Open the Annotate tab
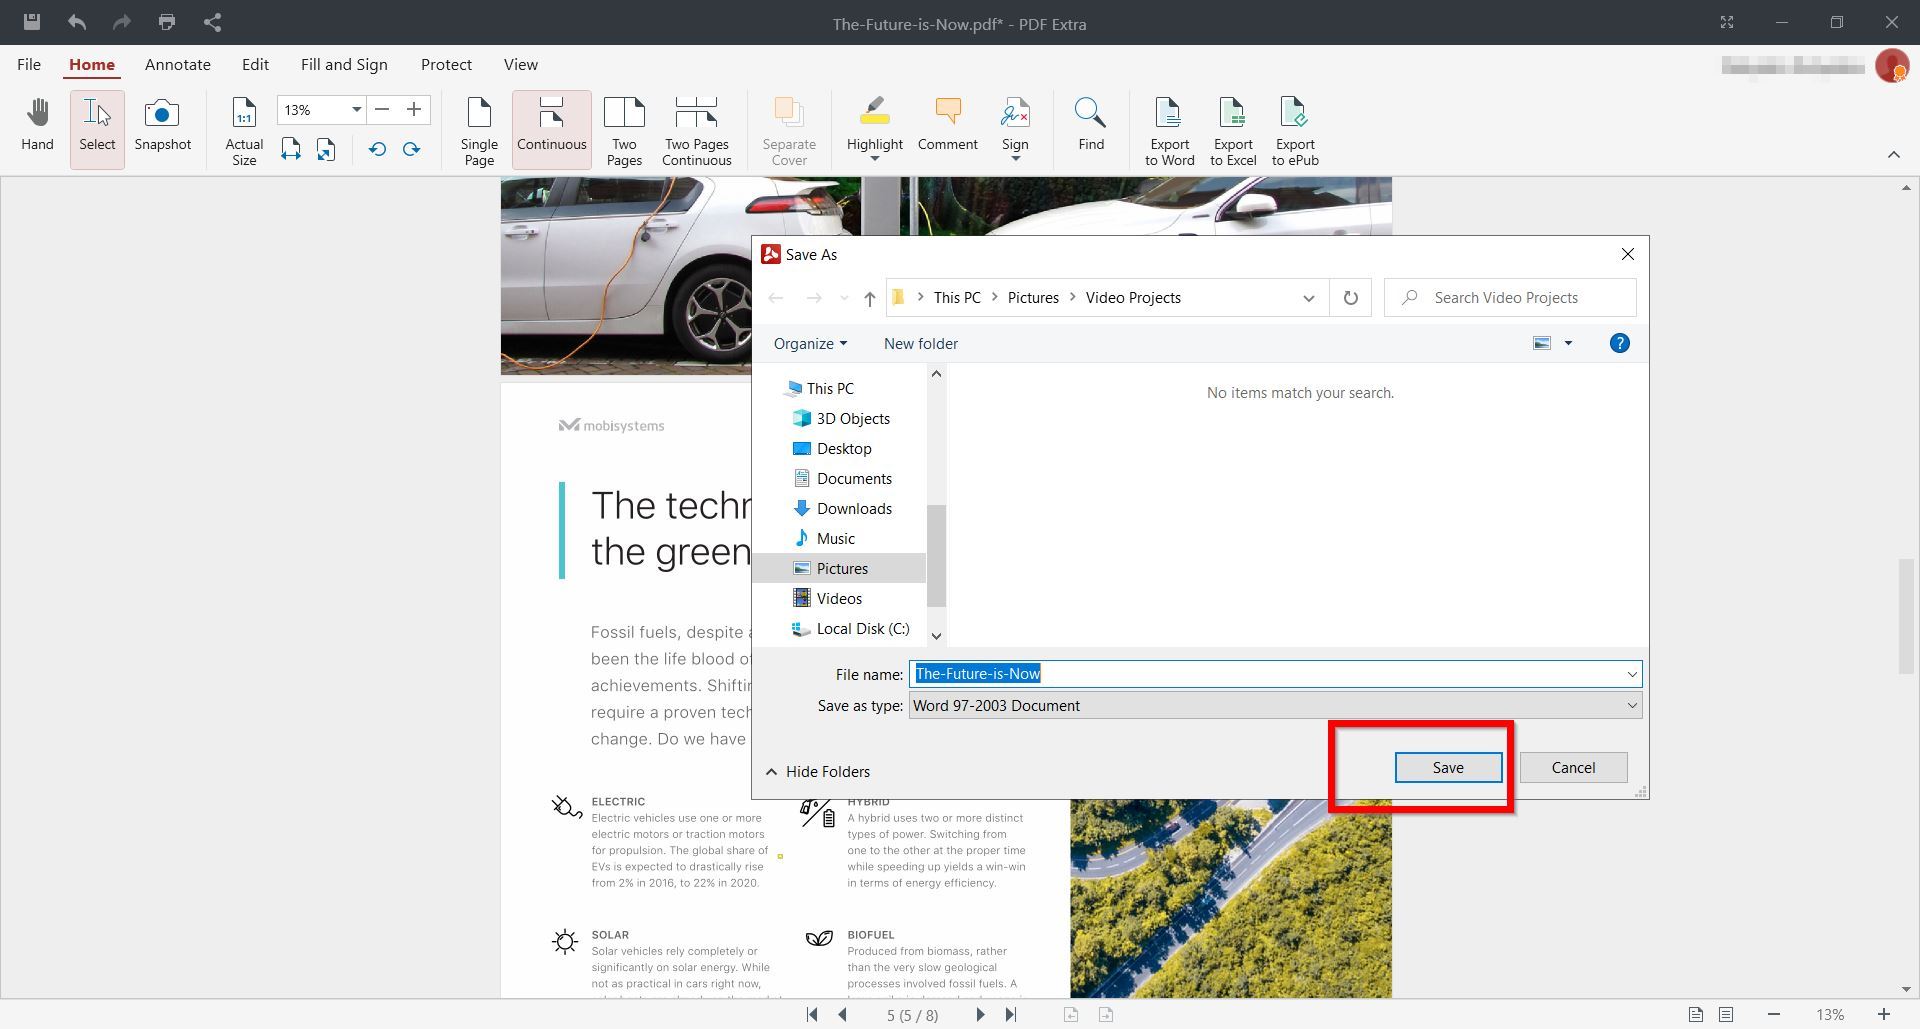 [x=177, y=65]
